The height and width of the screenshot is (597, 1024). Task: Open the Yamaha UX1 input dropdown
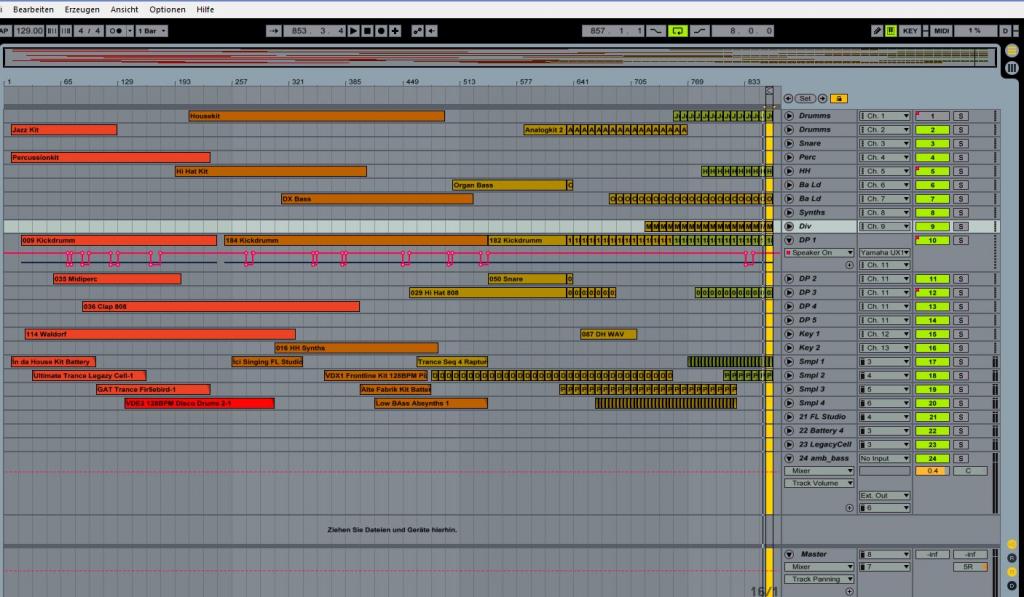(884, 253)
